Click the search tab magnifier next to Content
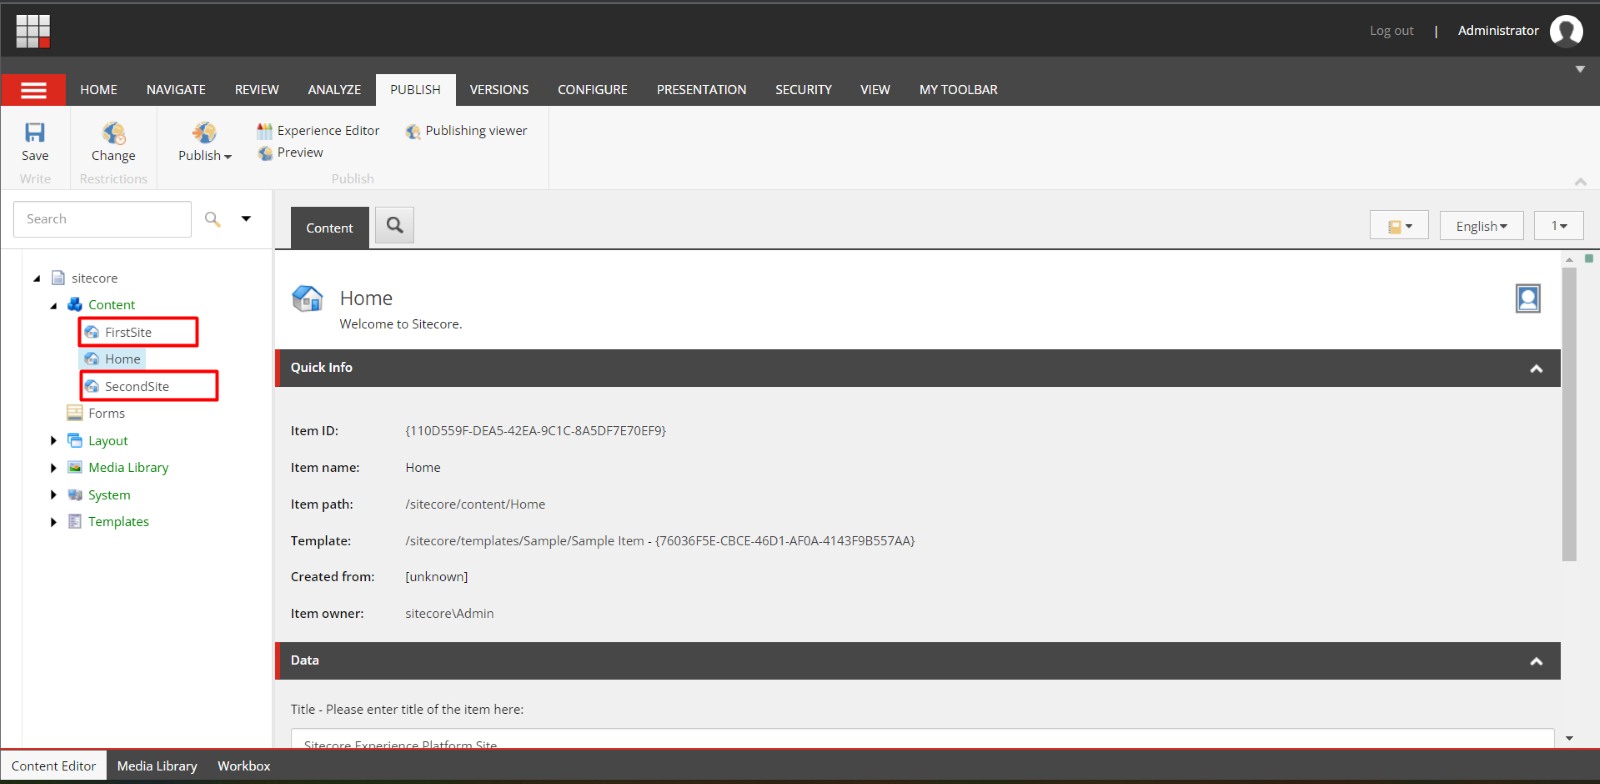The image size is (1600, 784). [395, 226]
